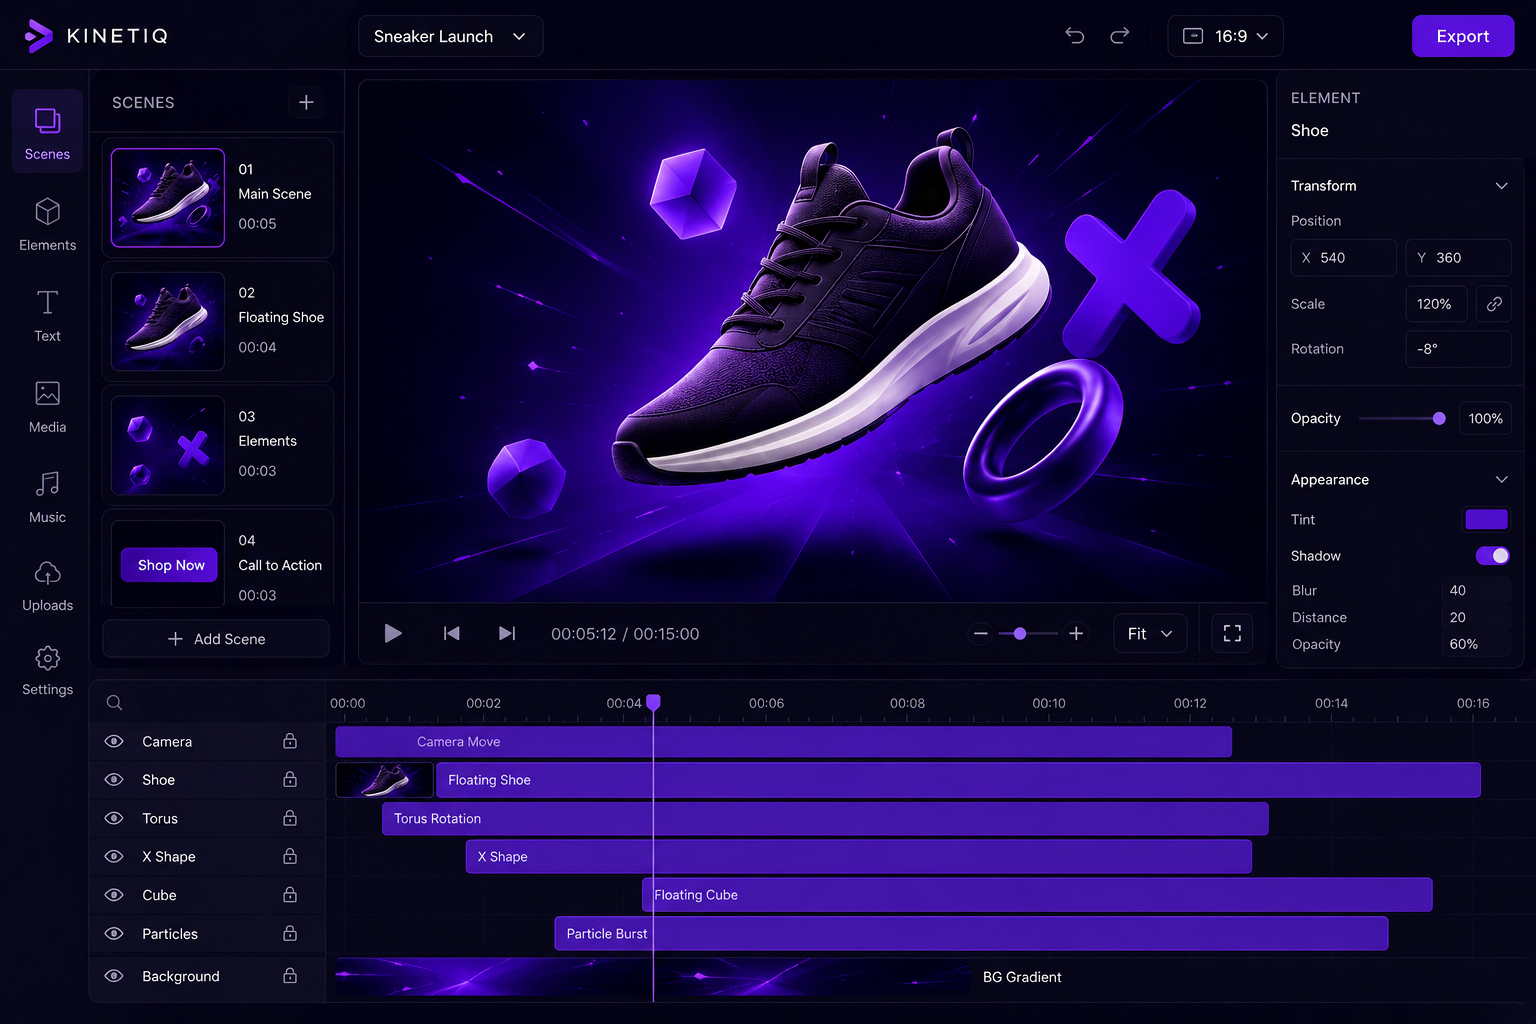Viewport: 1536px width, 1024px height.
Task: Switch to the Media sidebar tab
Action: click(x=47, y=406)
